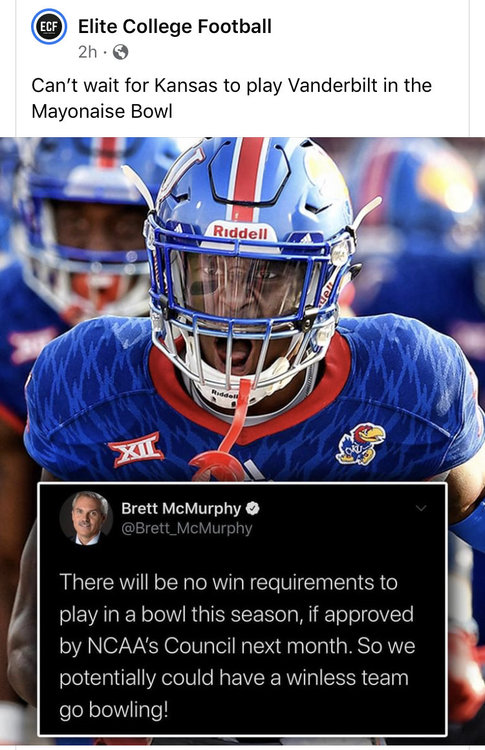Viewport: 485px width, 750px height.
Task: Open the Kansas player photo
Action: point(242,311)
